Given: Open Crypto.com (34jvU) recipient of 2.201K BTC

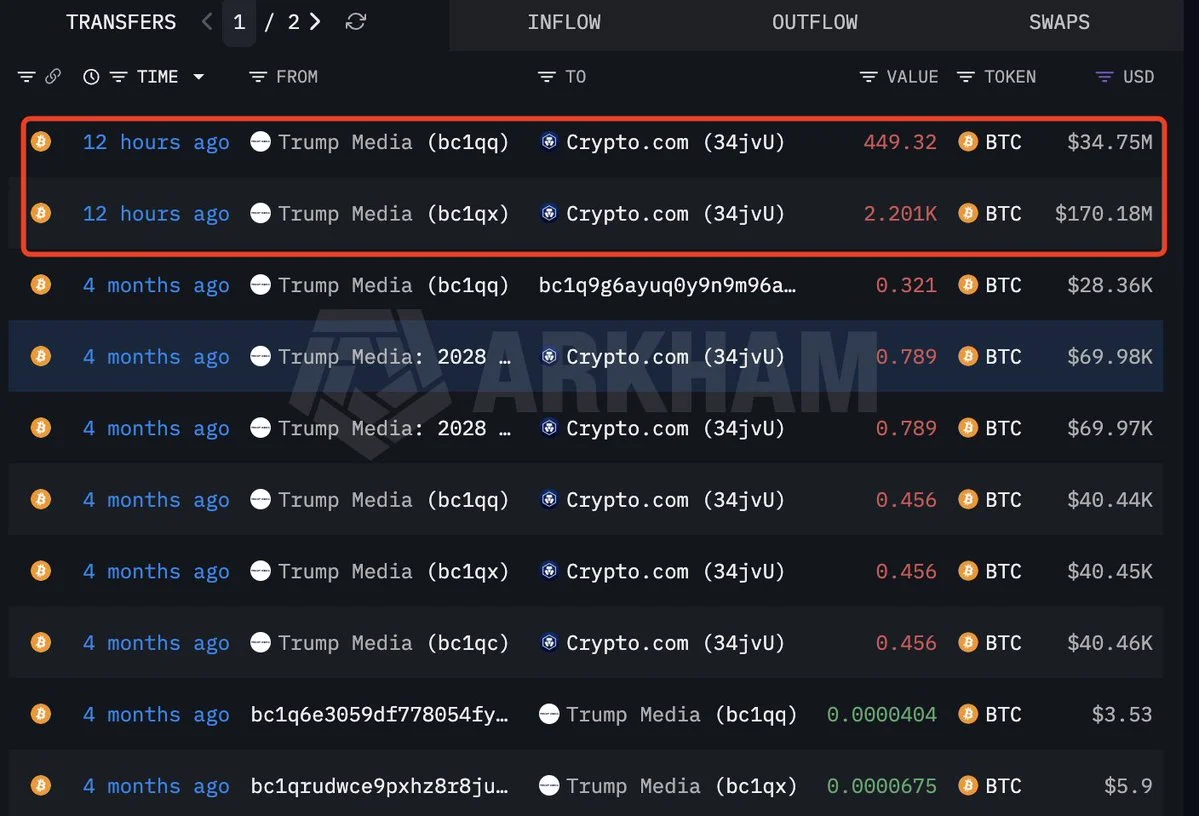Looking at the screenshot, I should [x=675, y=213].
